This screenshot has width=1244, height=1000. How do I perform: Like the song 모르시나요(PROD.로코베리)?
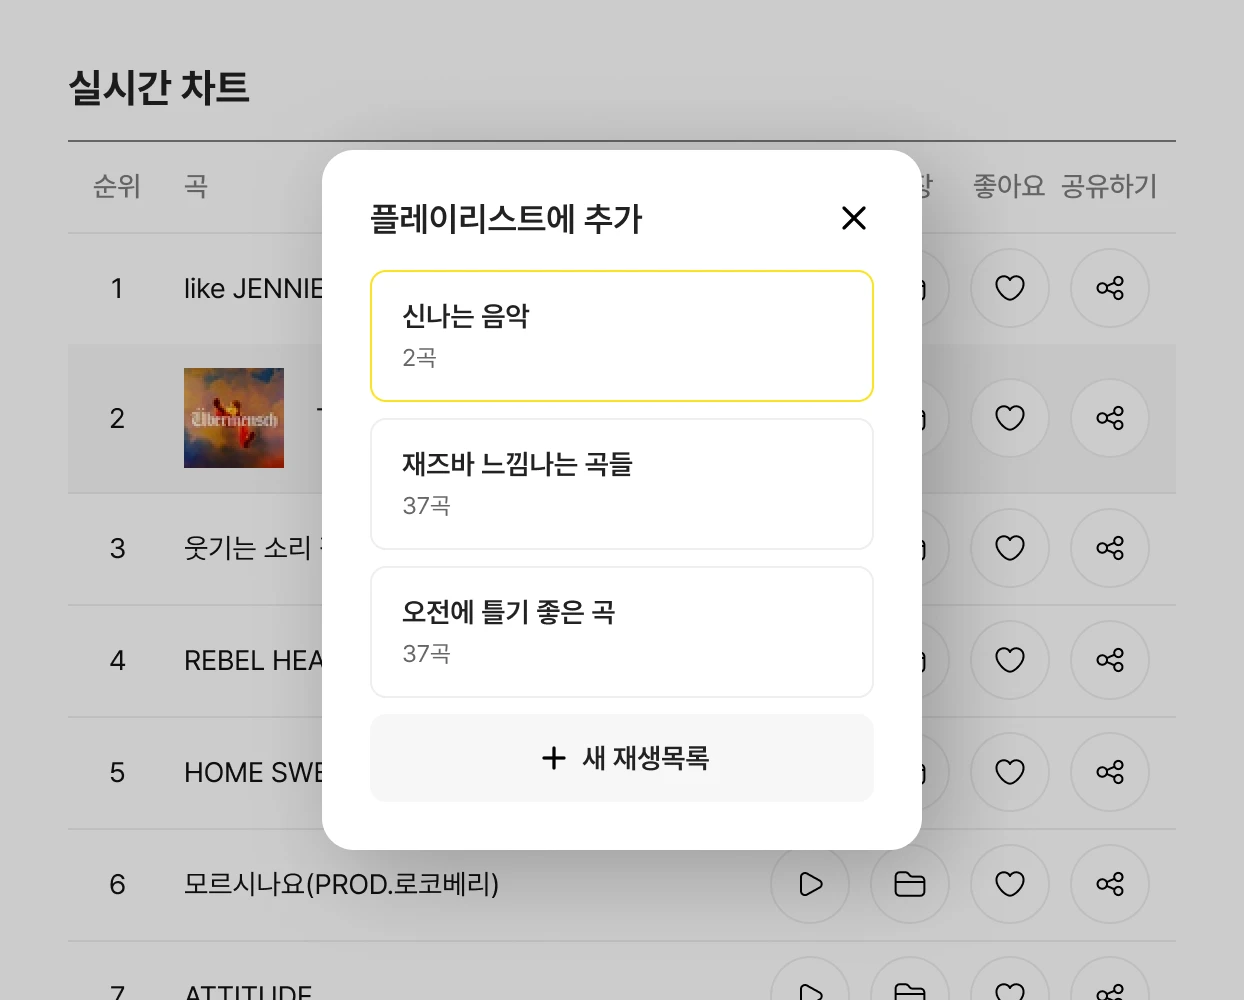[1010, 884]
